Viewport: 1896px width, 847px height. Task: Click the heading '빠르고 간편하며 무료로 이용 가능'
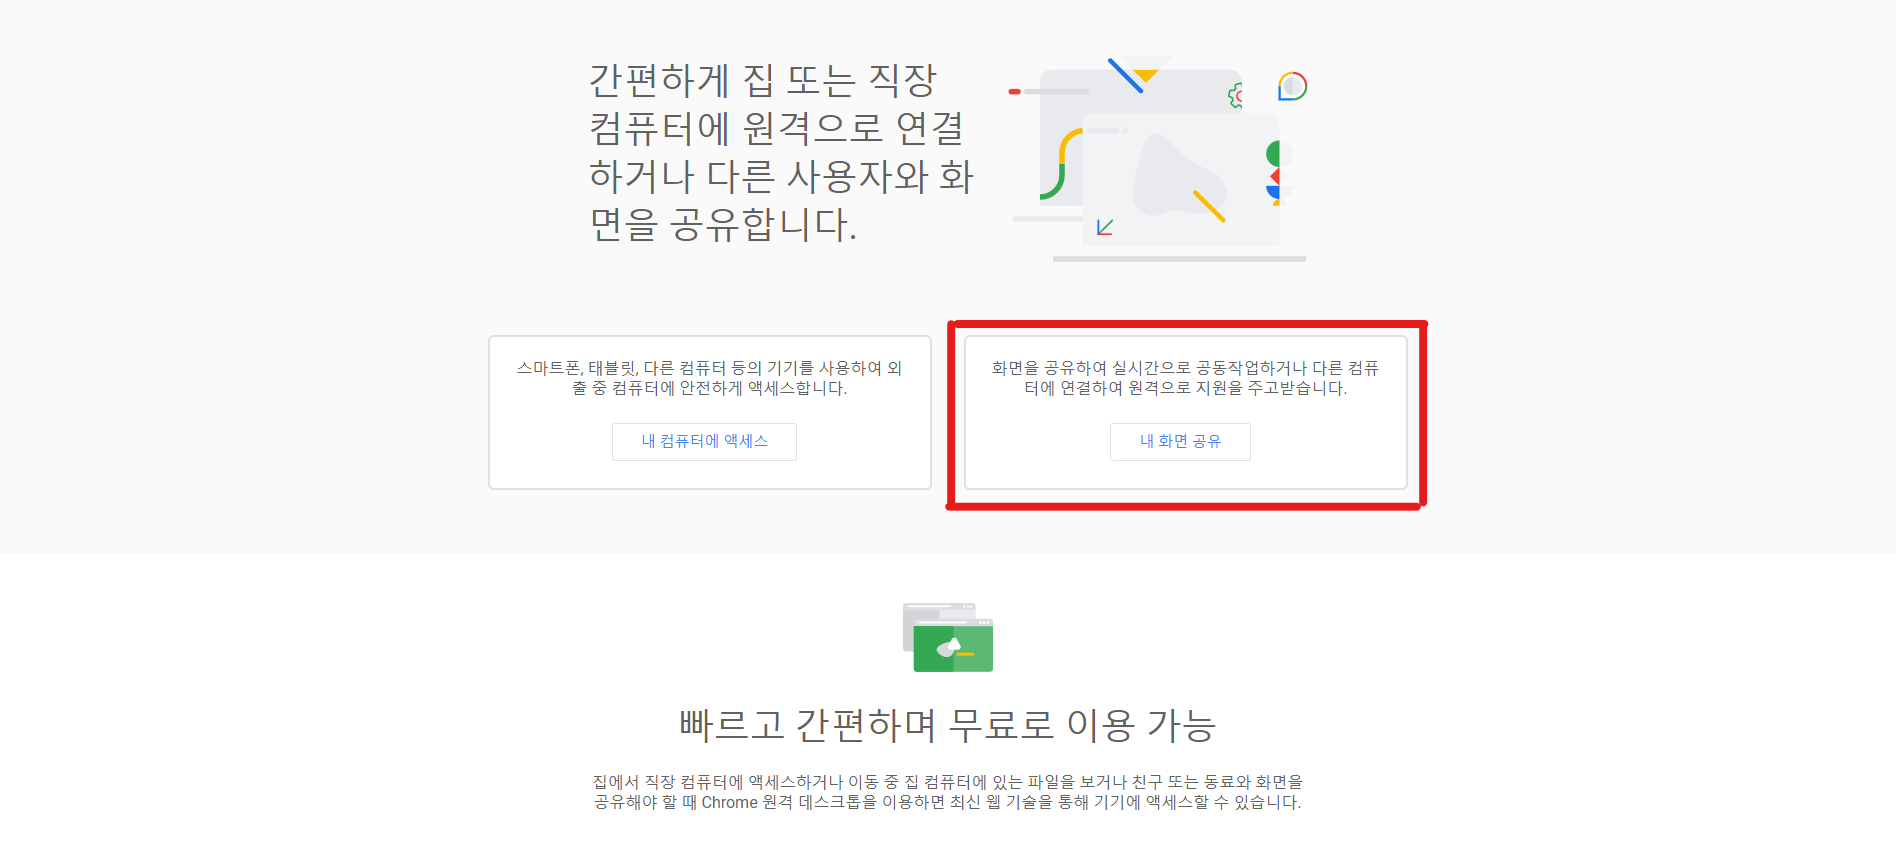[x=947, y=724]
